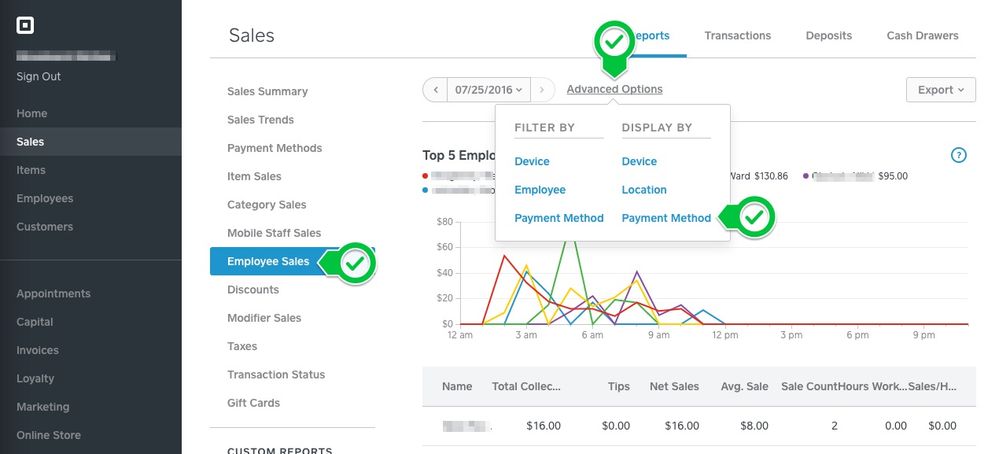
Task: Go to previous date with left arrow
Action: [x=435, y=90]
